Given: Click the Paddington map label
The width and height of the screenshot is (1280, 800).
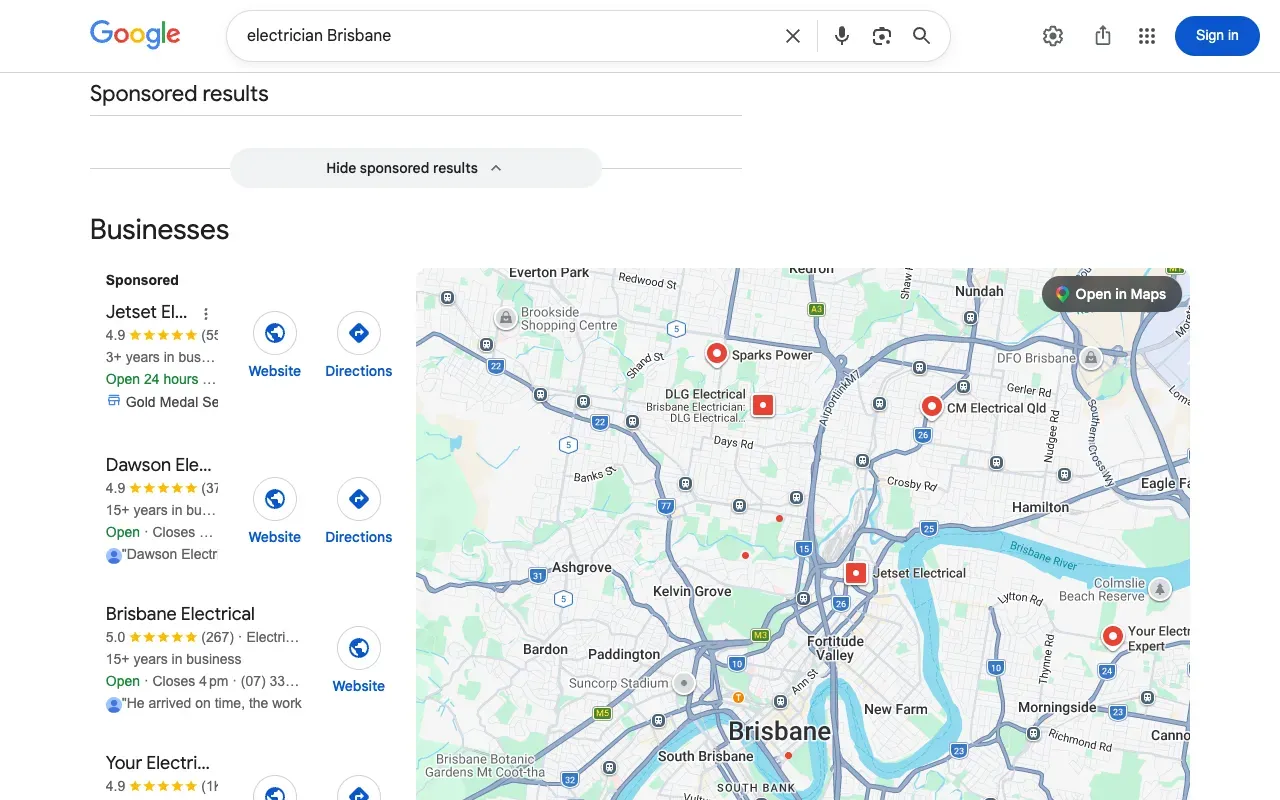Looking at the screenshot, I should coord(624,654).
